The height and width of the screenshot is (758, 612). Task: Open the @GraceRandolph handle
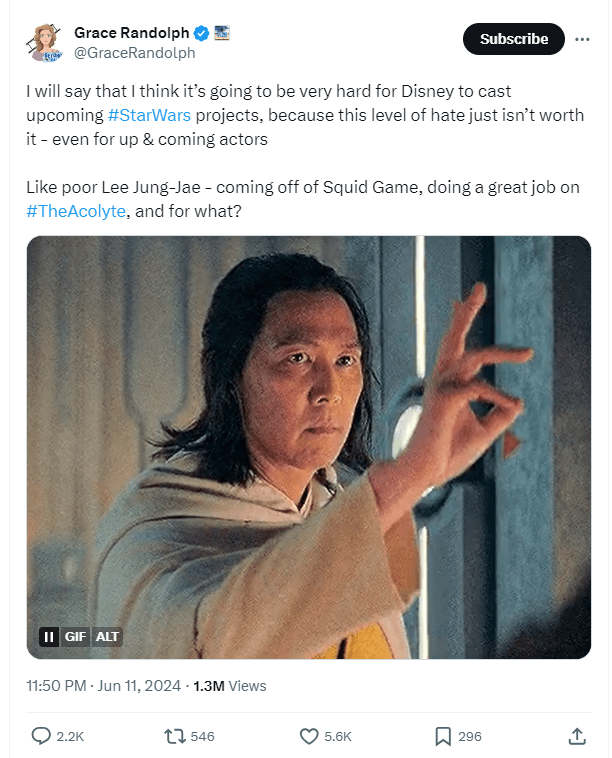135,53
